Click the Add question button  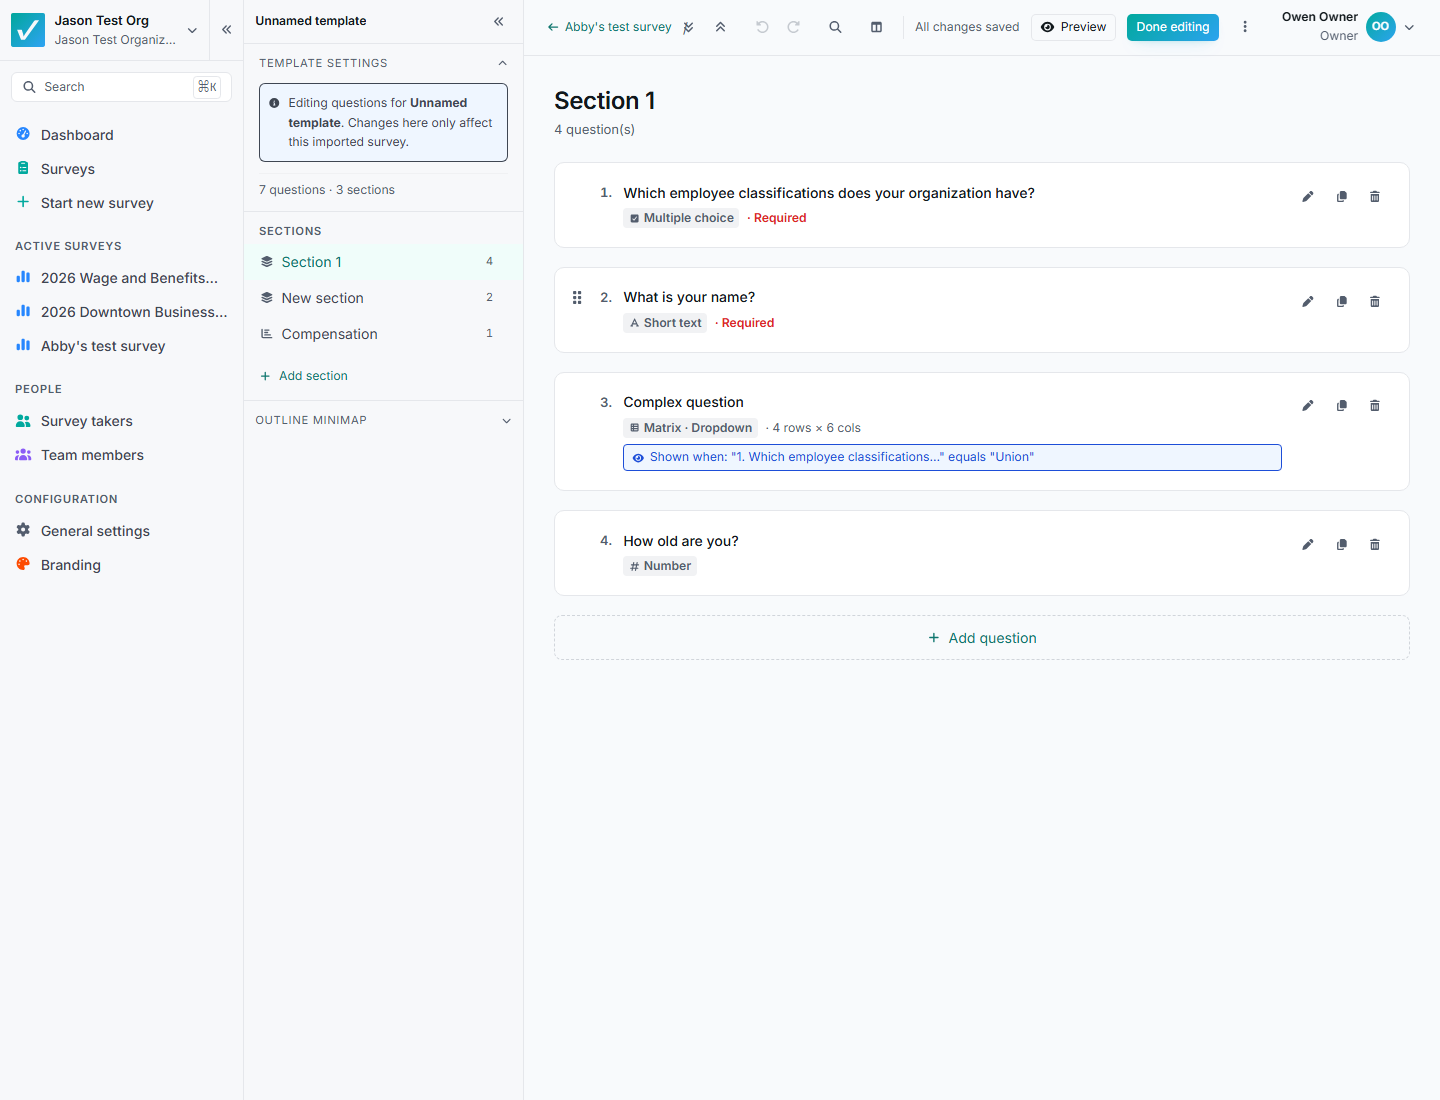click(x=982, y=638)
